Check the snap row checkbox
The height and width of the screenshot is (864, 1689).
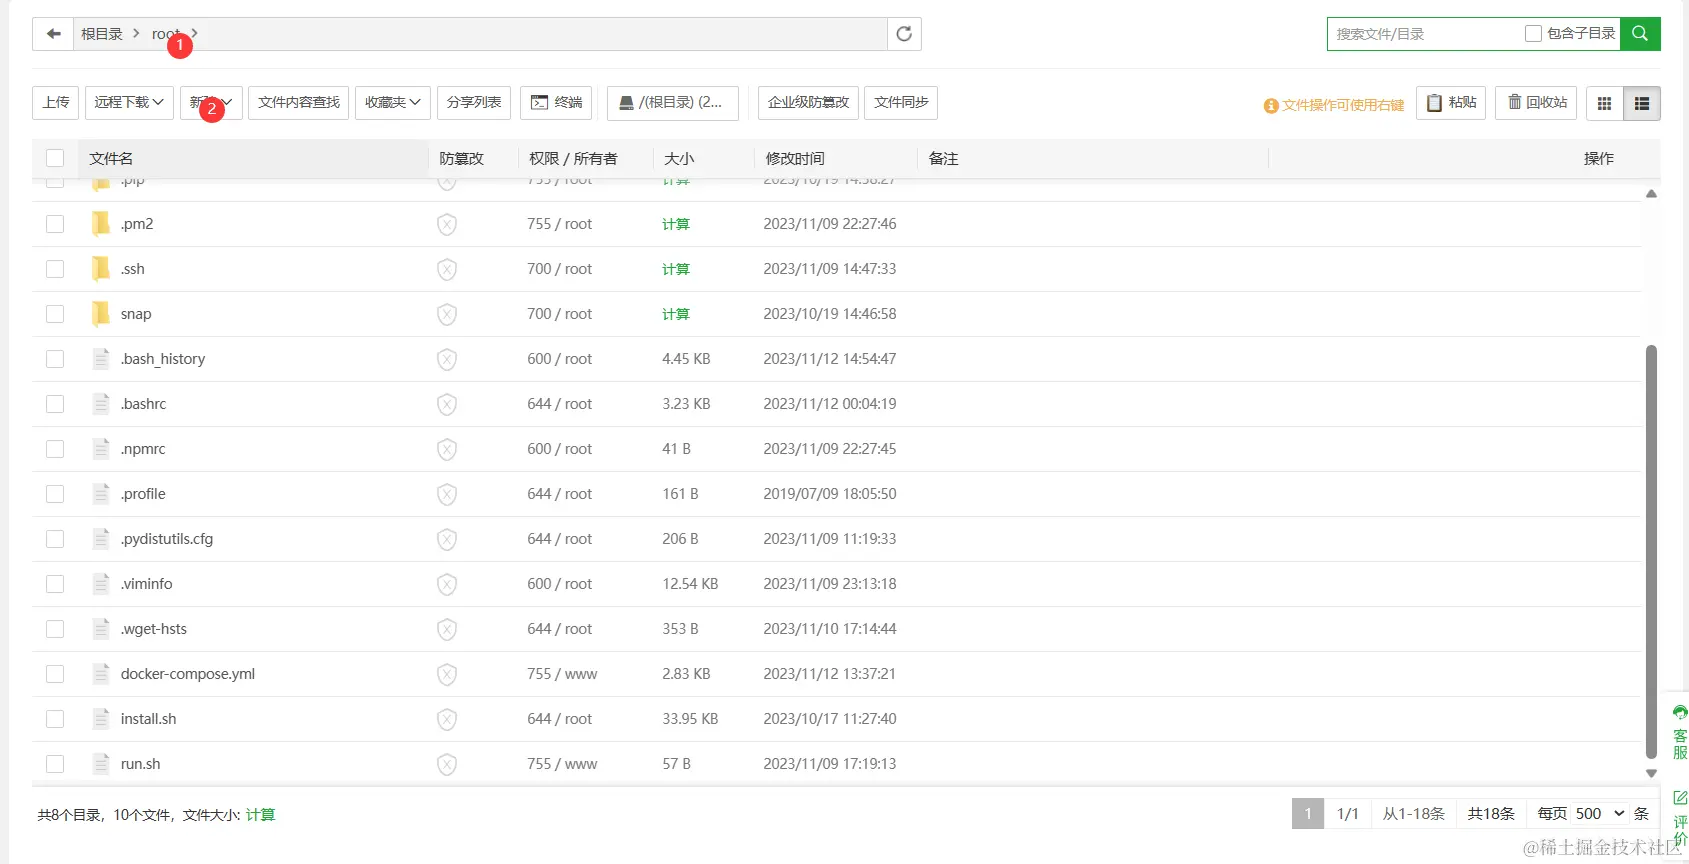coord(55,314)
